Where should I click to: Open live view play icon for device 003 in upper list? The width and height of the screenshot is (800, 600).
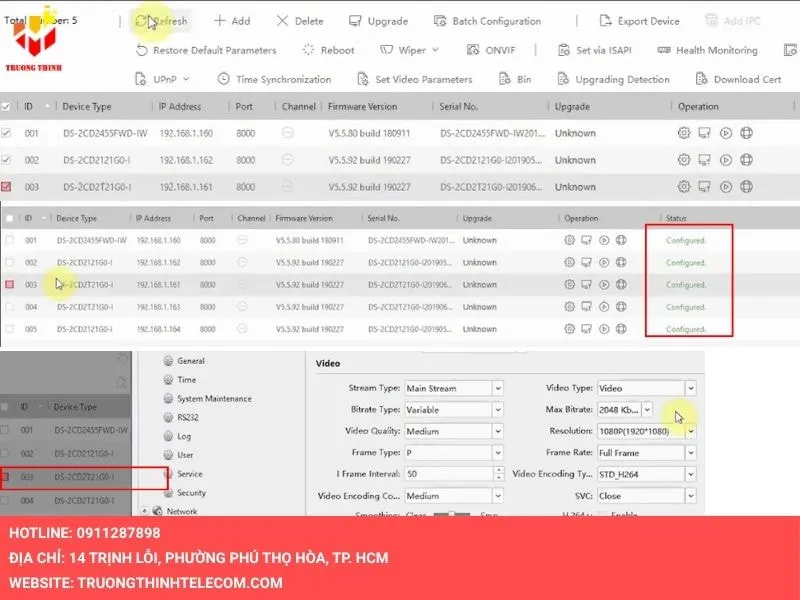coord(726,186)
